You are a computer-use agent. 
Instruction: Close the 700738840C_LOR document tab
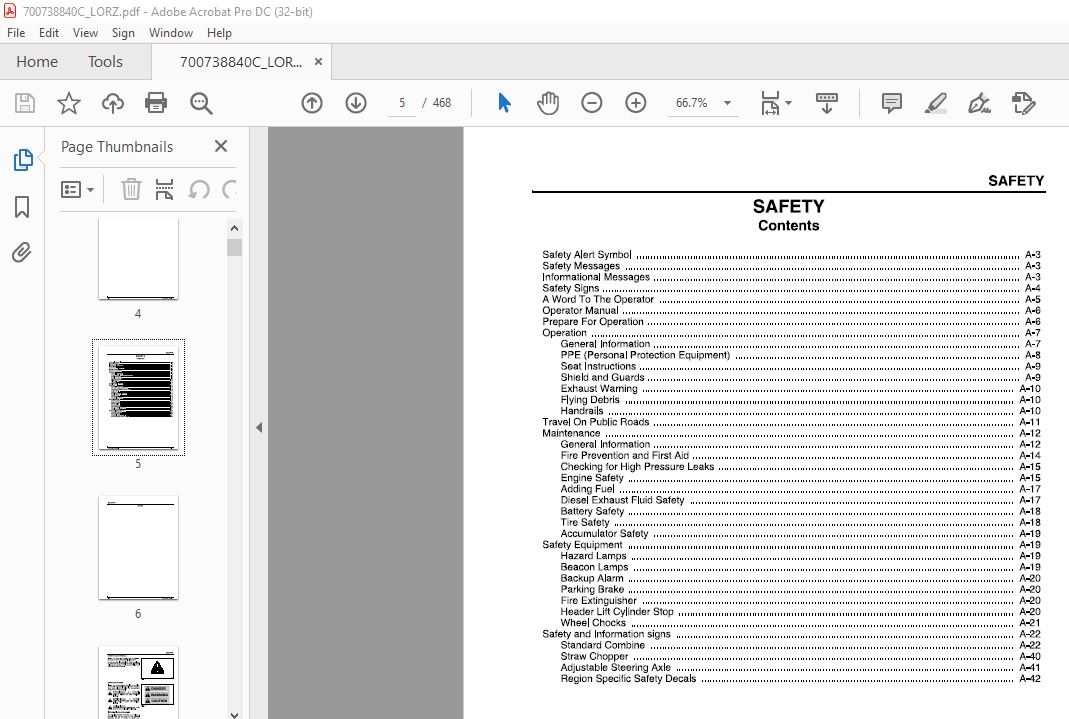pos(318,61)
